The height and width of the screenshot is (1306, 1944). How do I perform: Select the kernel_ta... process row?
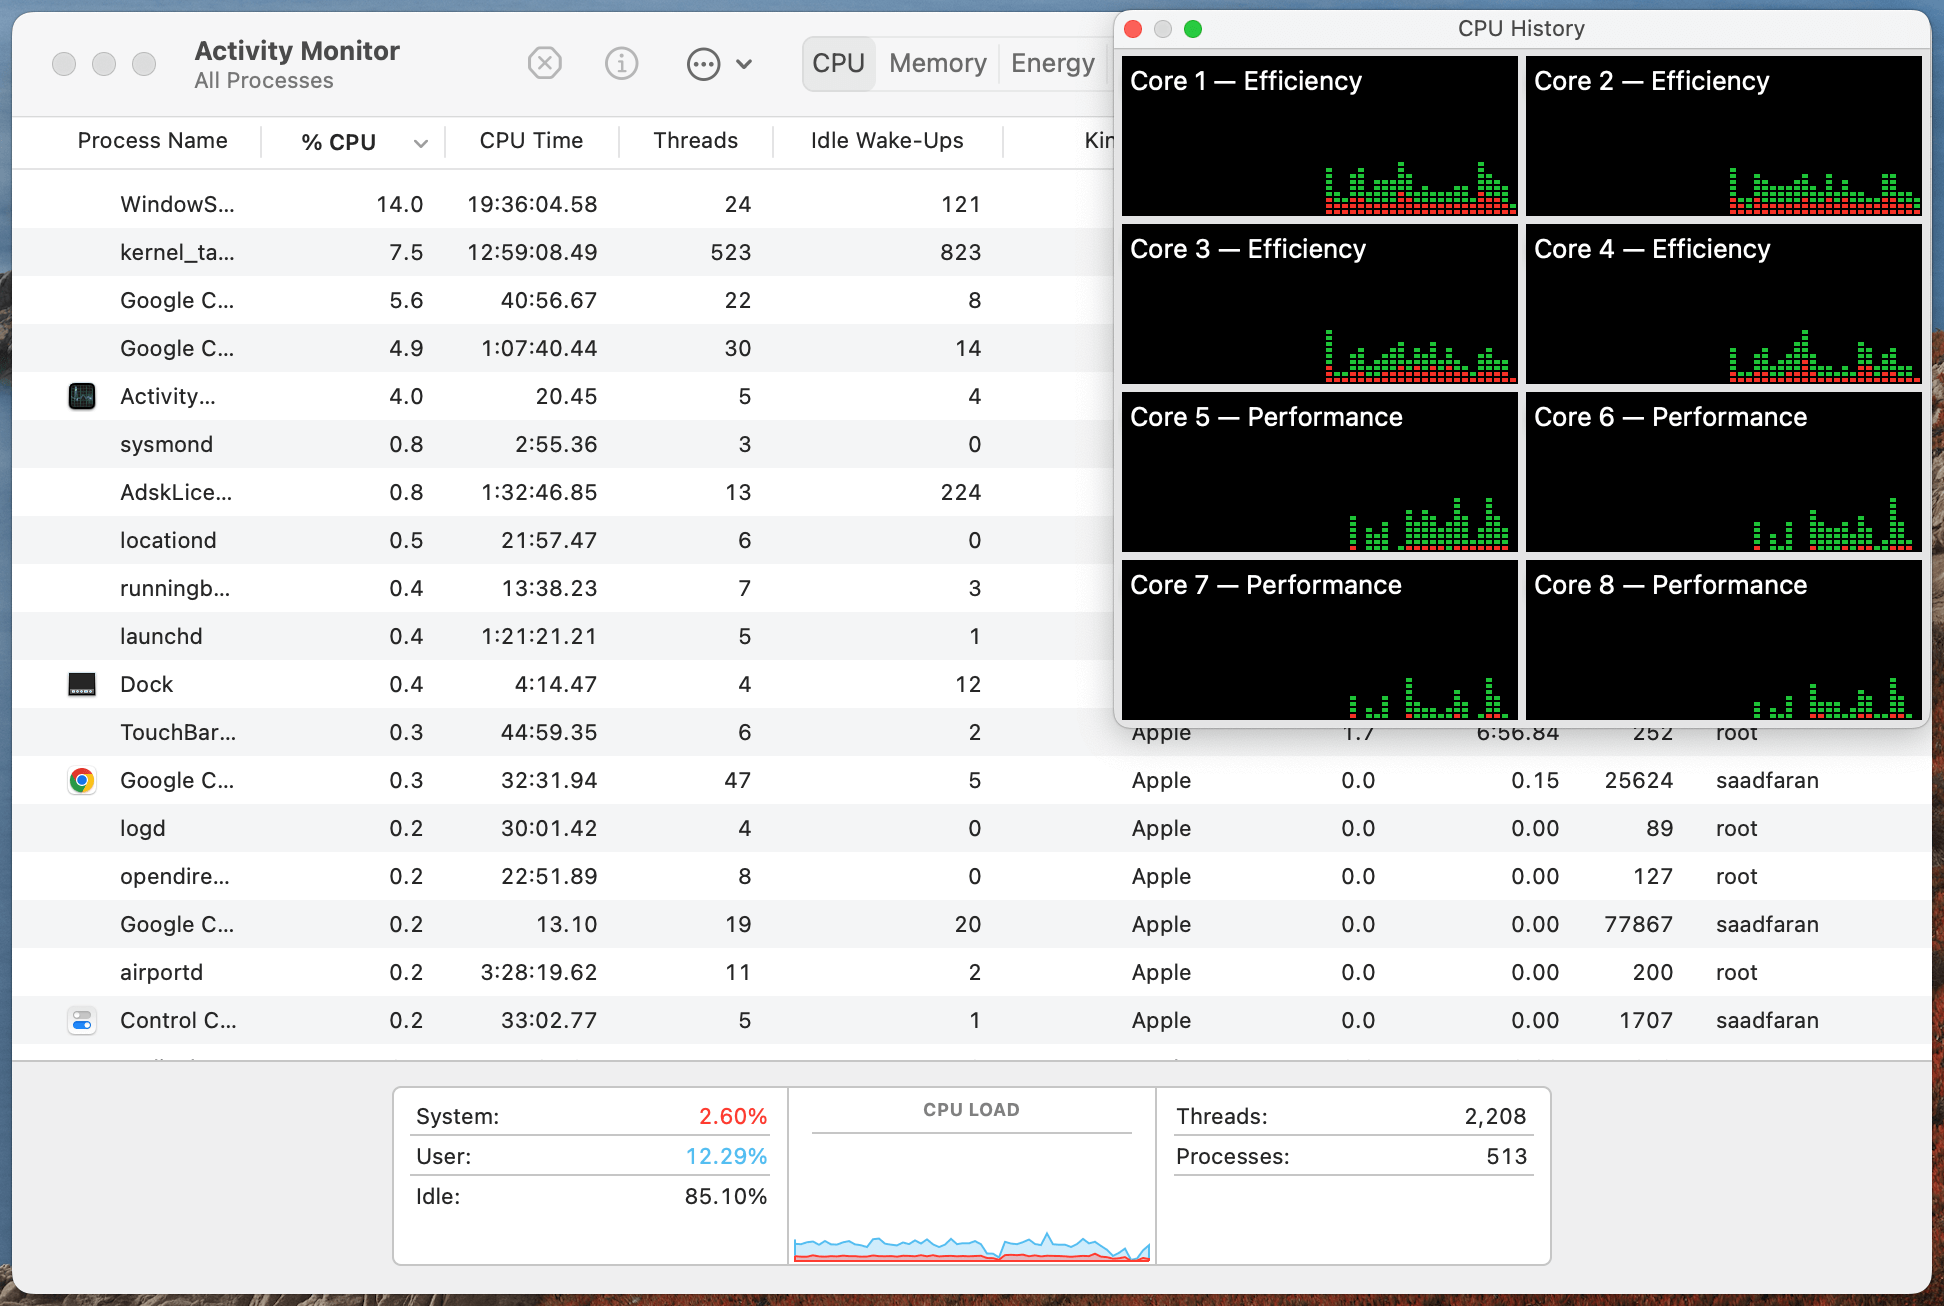(x=562, y=252)
